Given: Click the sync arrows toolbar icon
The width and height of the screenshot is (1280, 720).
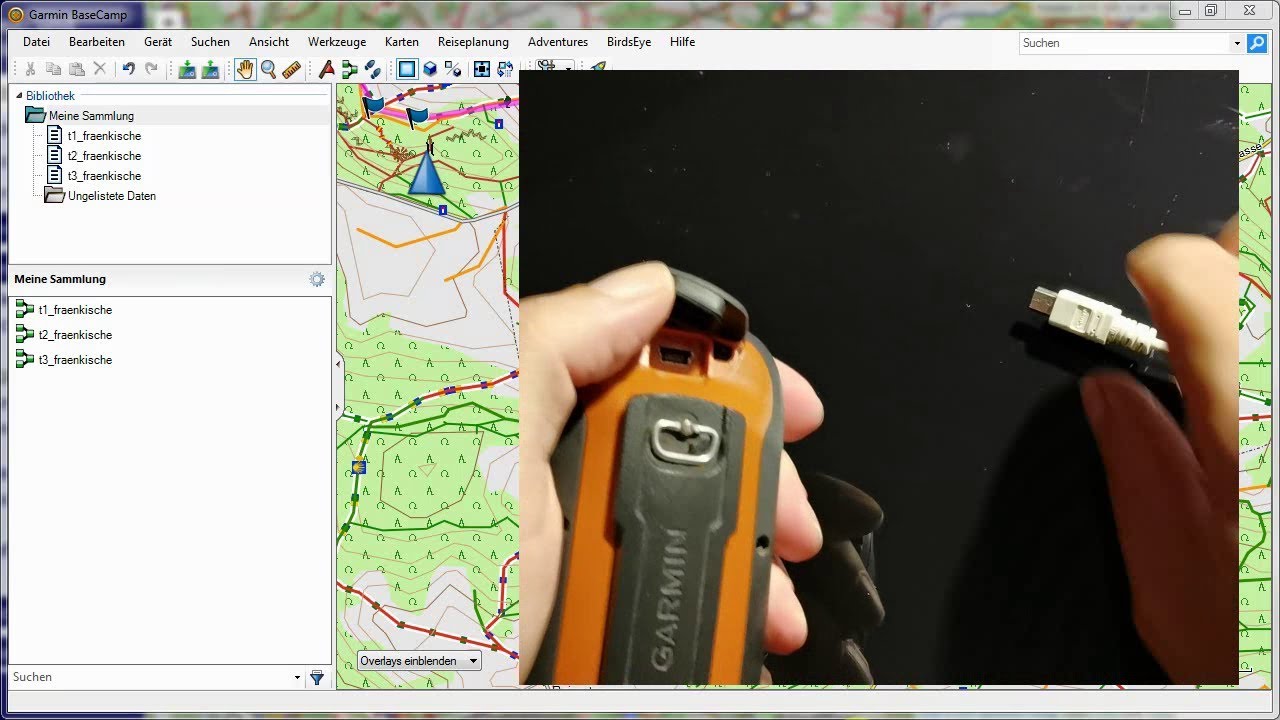Looking at the screenshot, I should (x=505, y=69).
